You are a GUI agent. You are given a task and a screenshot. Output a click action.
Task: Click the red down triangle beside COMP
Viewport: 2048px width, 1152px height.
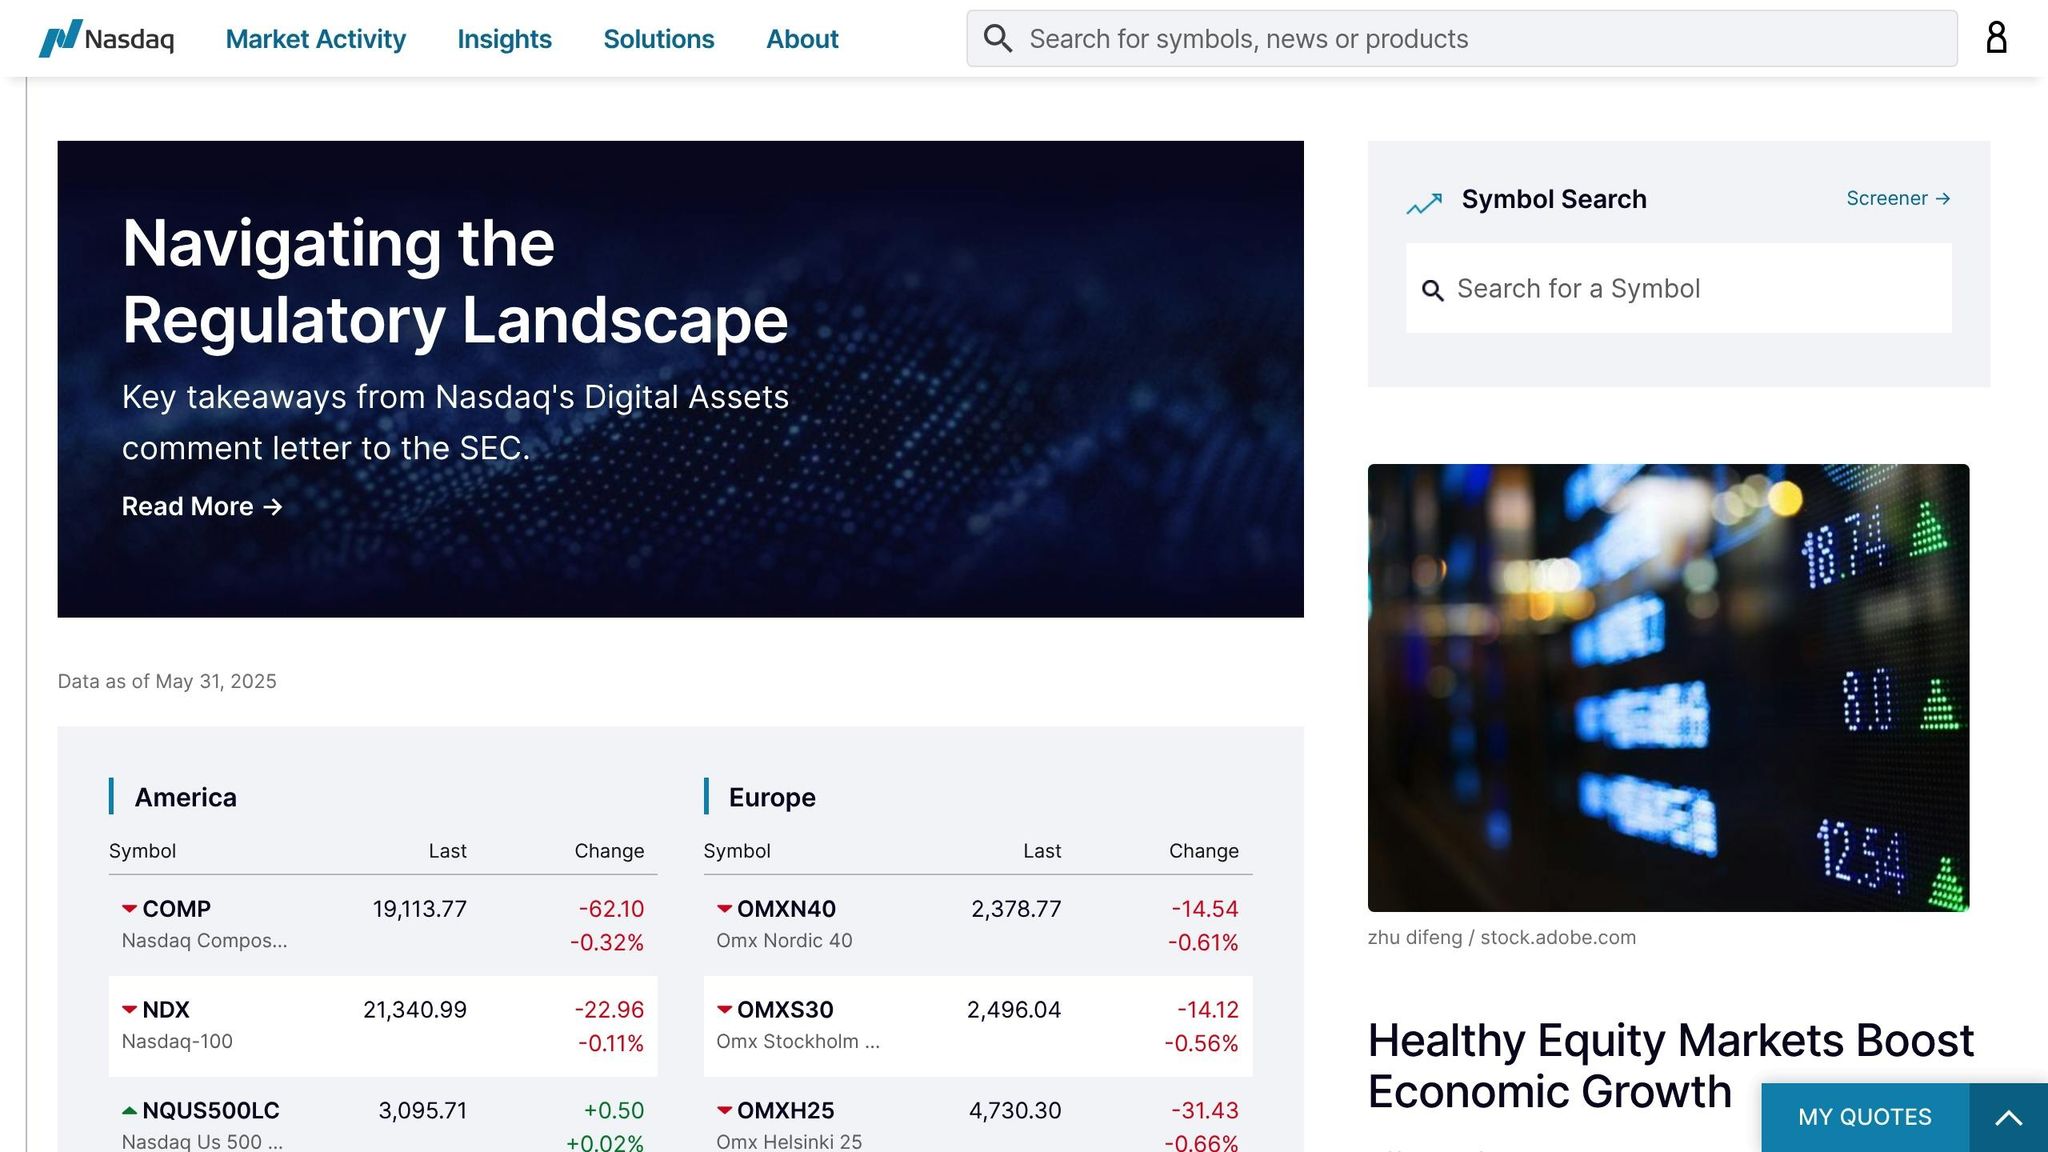tap(128, 909)
